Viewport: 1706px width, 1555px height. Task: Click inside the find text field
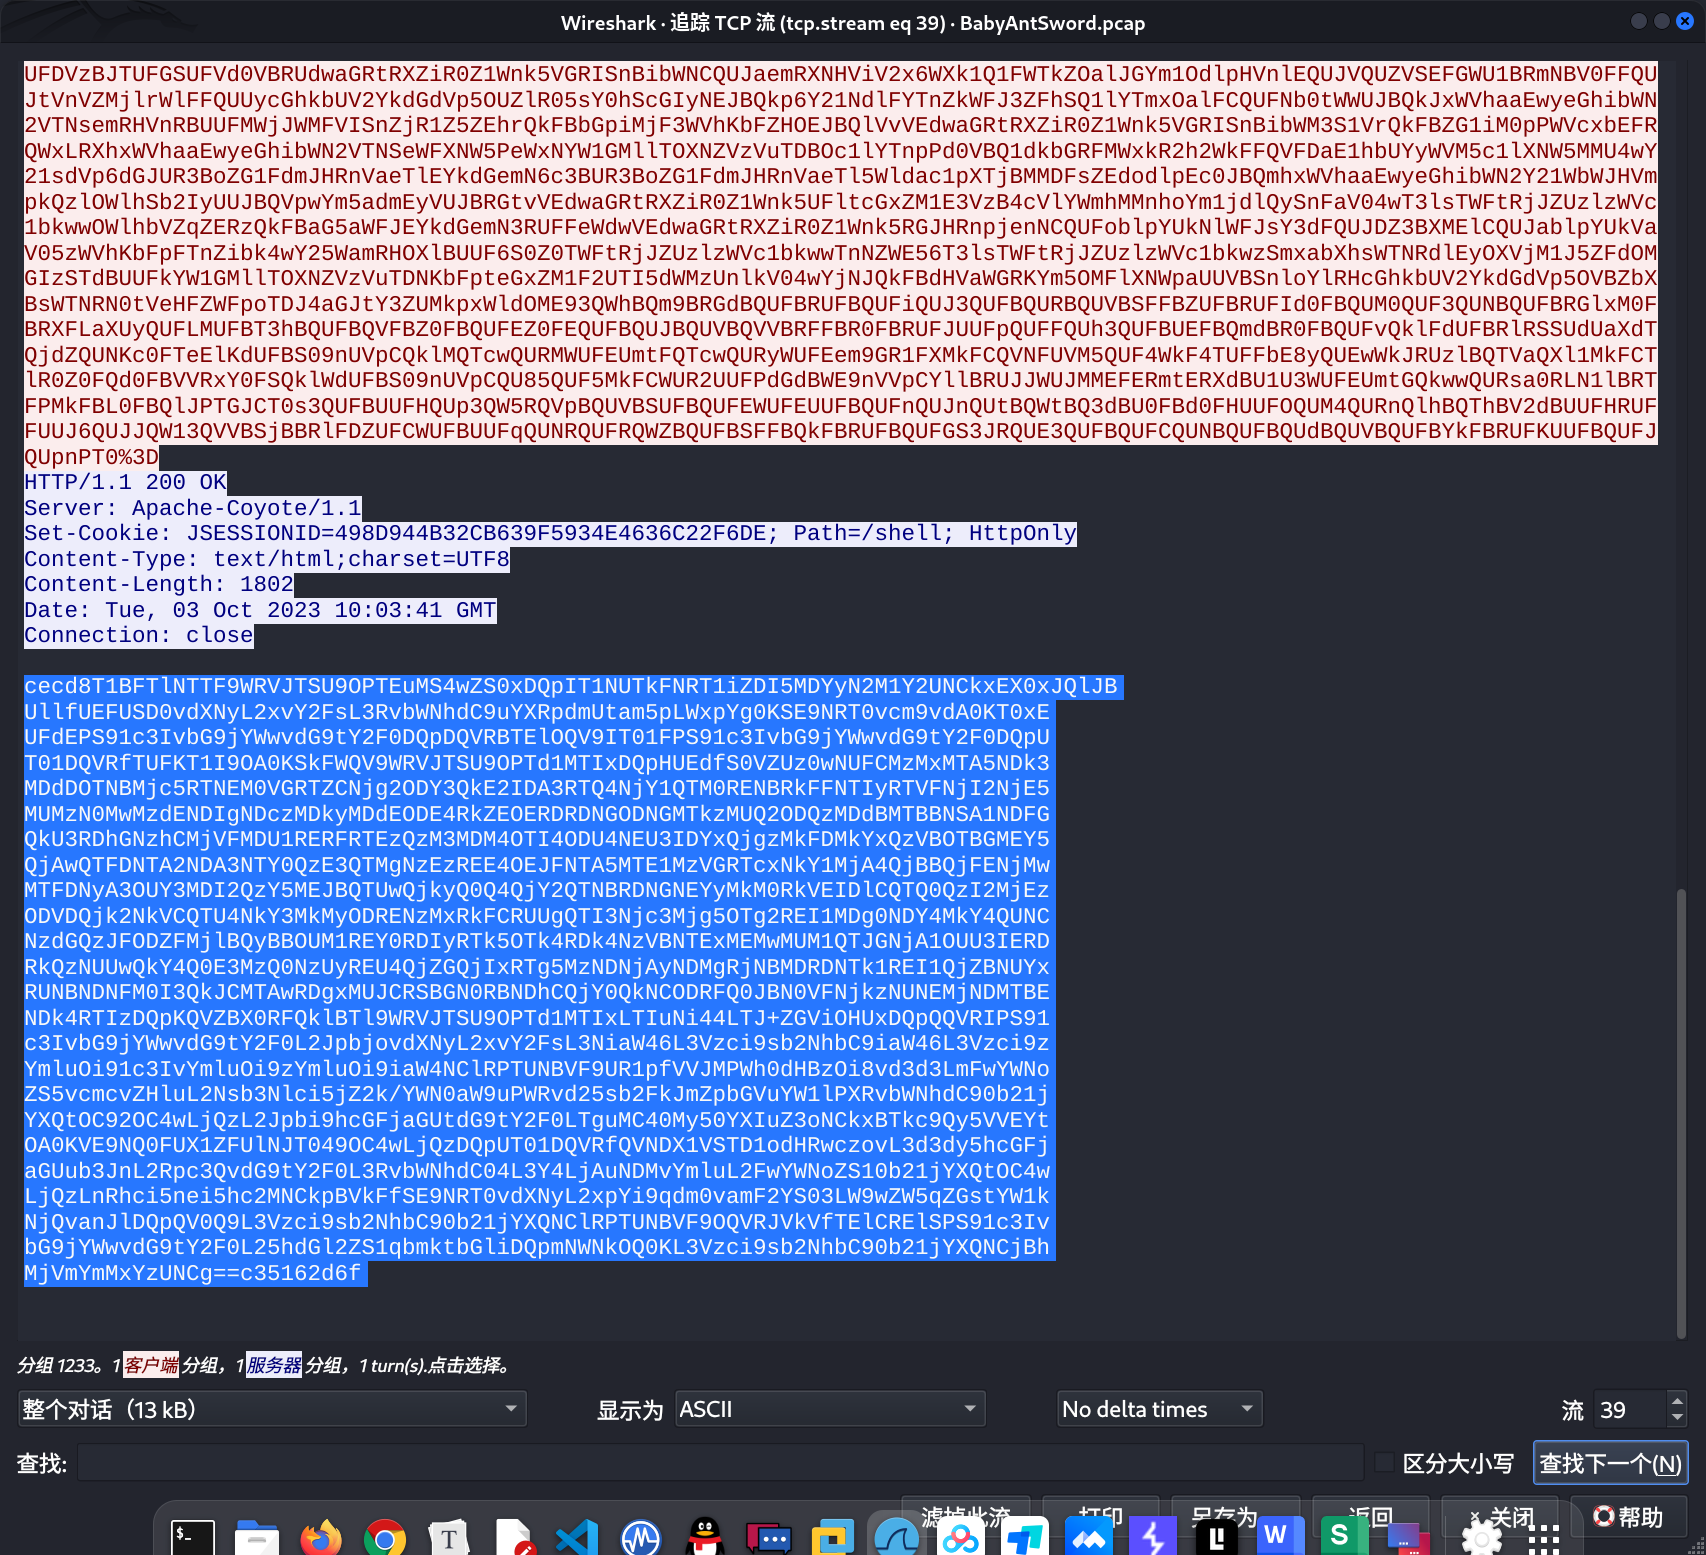pos(721,1463)
